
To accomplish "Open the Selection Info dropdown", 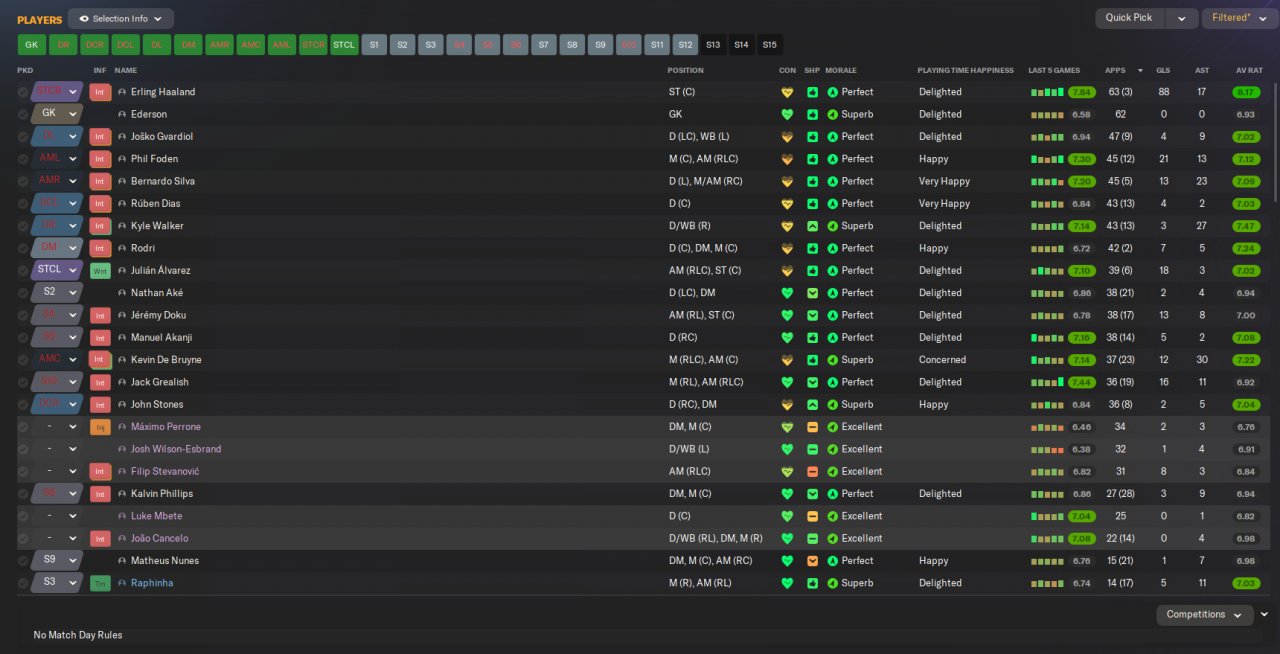I will point(121,19).
